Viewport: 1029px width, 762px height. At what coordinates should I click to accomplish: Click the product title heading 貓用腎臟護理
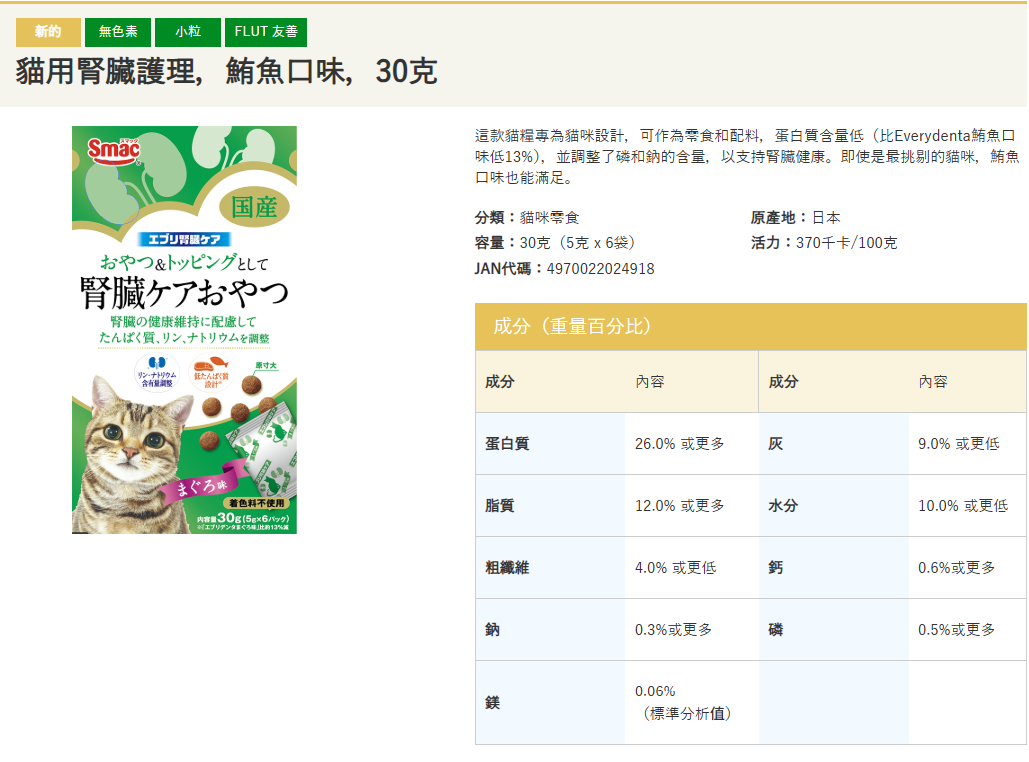226,71
